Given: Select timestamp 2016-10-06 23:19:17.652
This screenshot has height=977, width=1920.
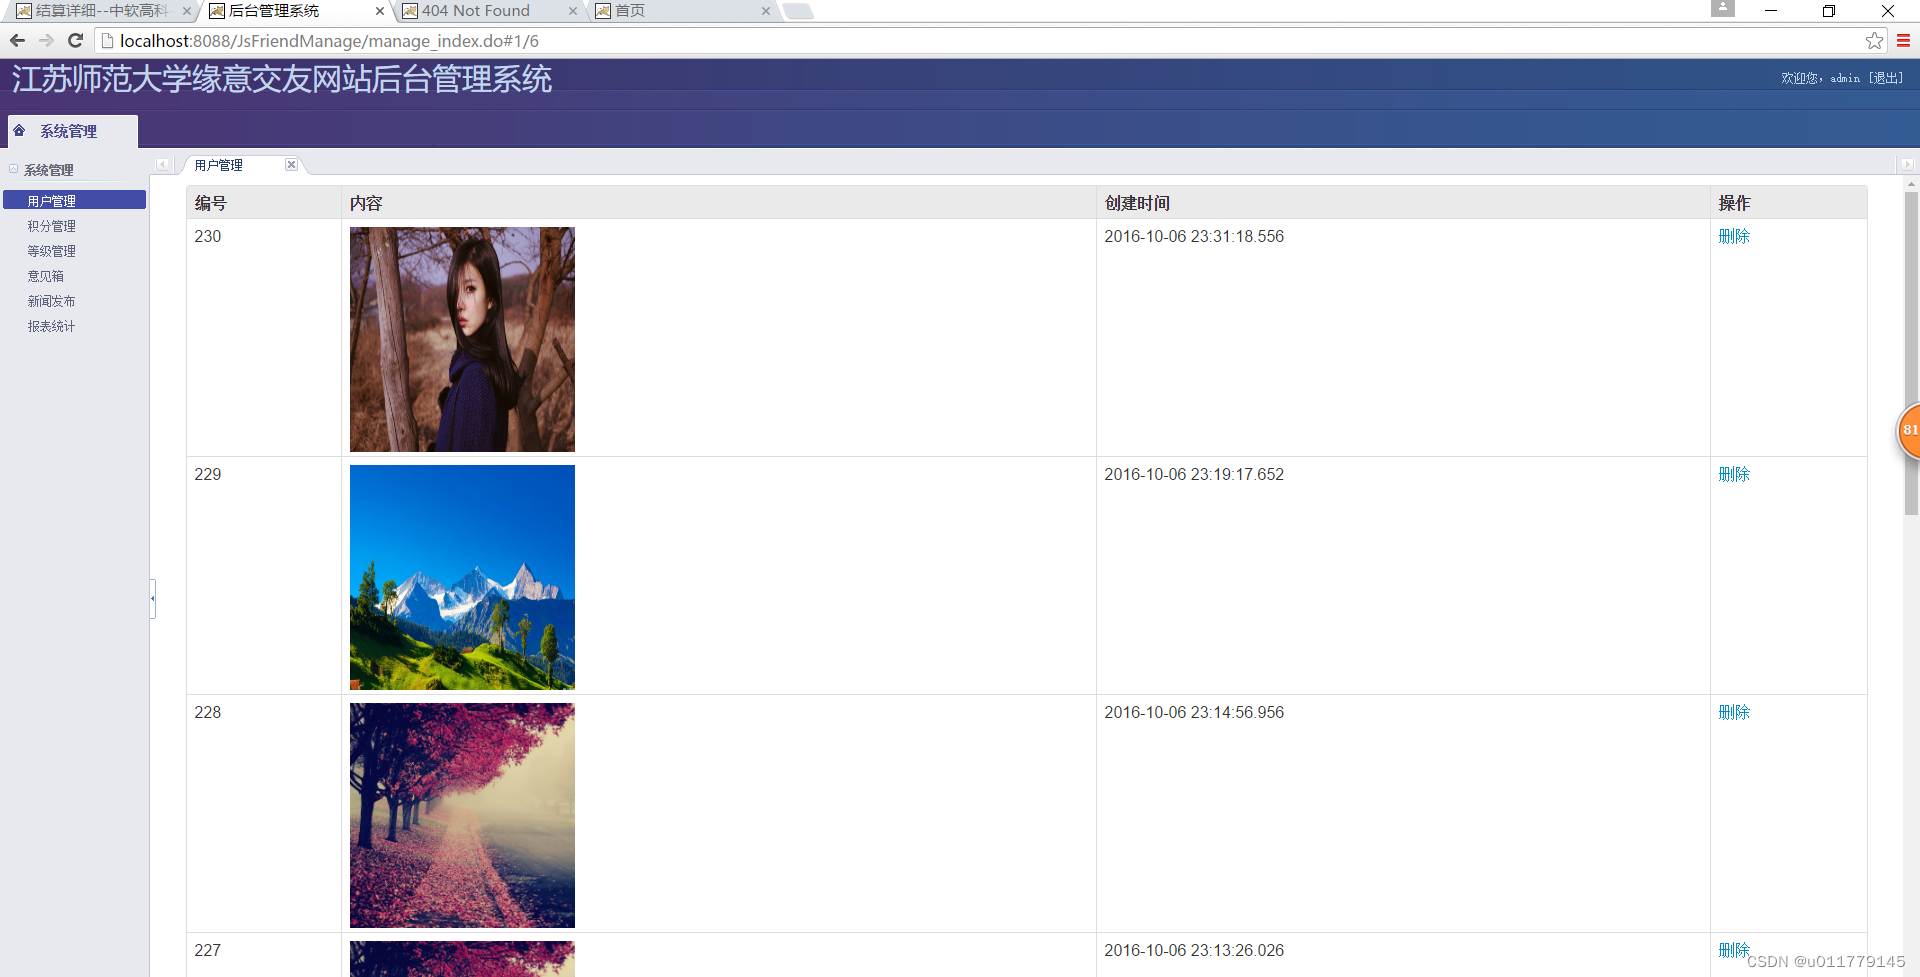Looking at the screenshot, I should click(x=1194, y=474).
